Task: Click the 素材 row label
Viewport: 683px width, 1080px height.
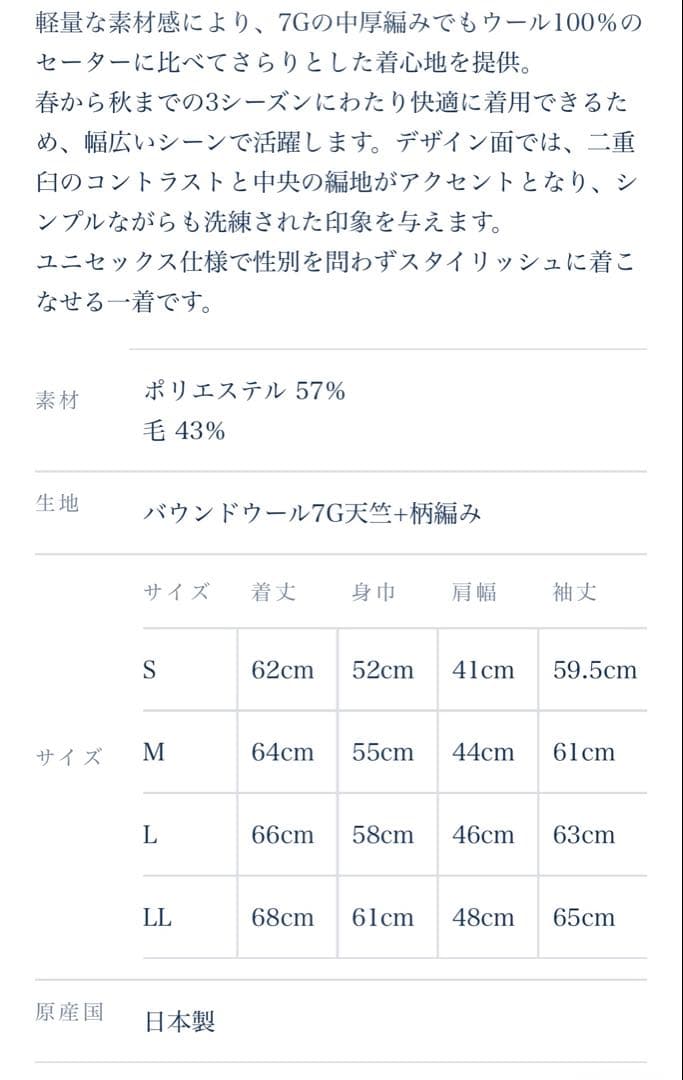Action: click(56, 401)
